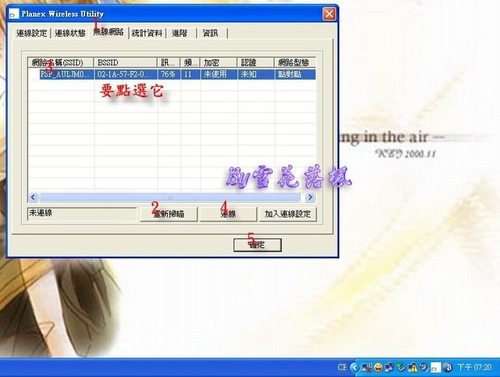Viewport: 500px width, 377px height.
Task: Click the grey swirl tray icon
Action: click(424, 367)
